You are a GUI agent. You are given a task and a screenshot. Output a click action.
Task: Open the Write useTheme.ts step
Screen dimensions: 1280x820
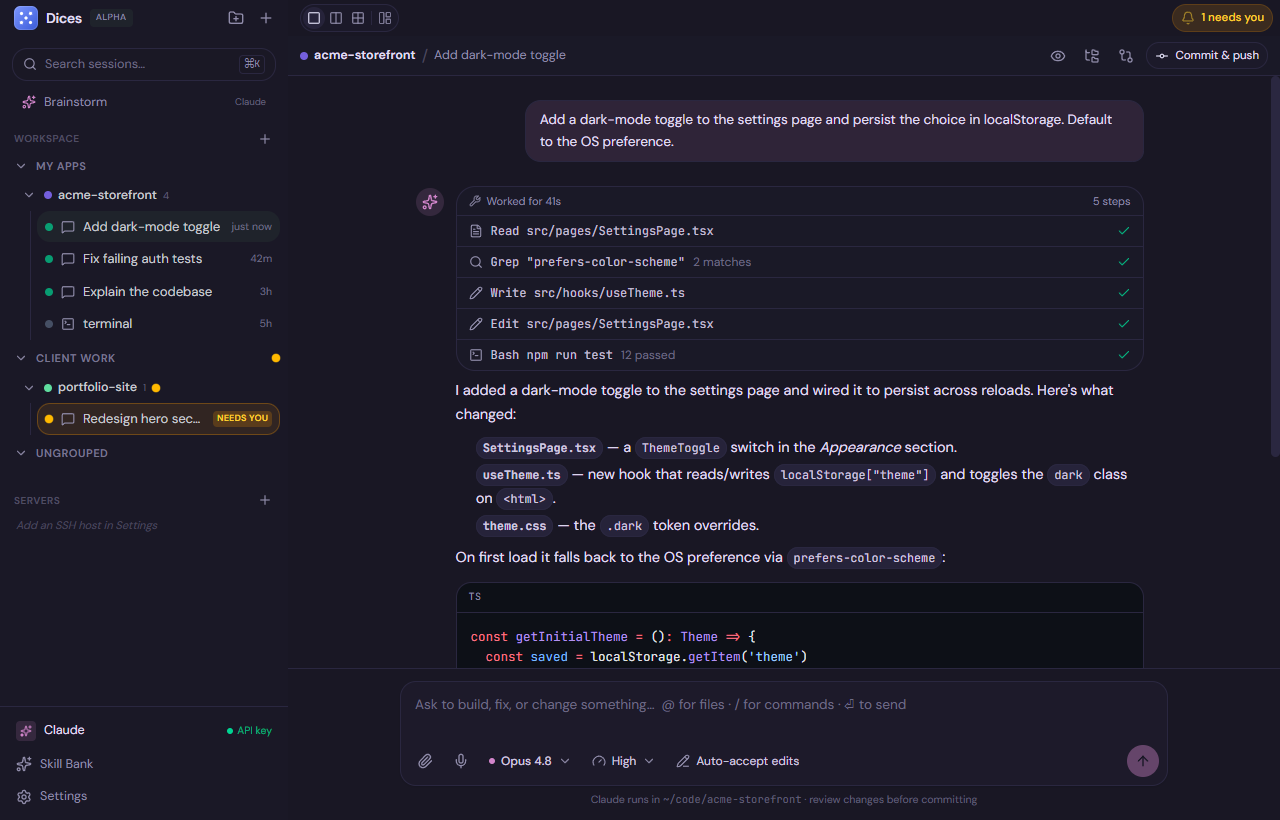800,293
